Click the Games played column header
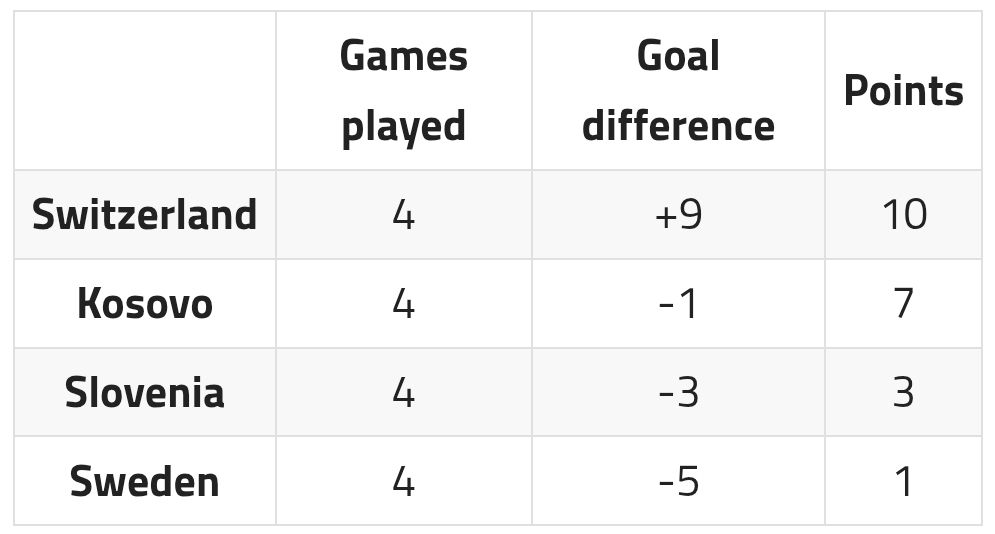This screenshot has width=995, height=534. click(403, 91)
